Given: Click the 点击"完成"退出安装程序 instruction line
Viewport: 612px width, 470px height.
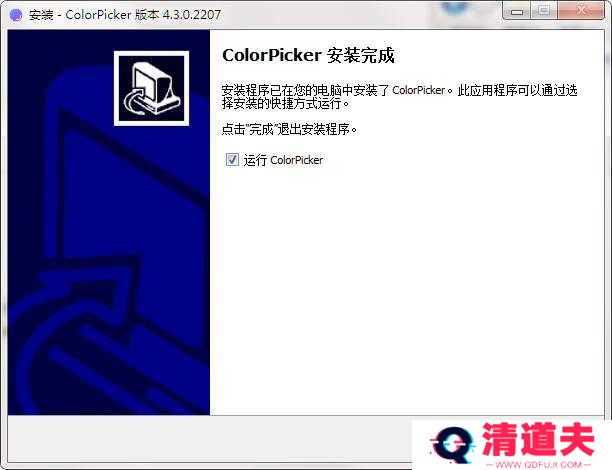Looking at the screenshot, I should click(289, 129).
